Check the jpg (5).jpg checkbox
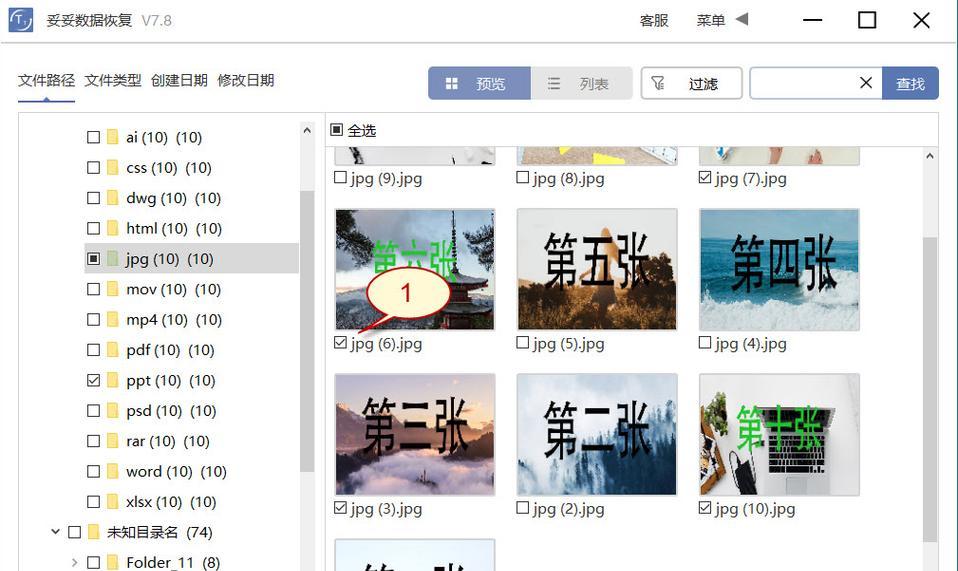Image resolution: width=958 pixels, height=571 pixels. (x=522, y=343)
